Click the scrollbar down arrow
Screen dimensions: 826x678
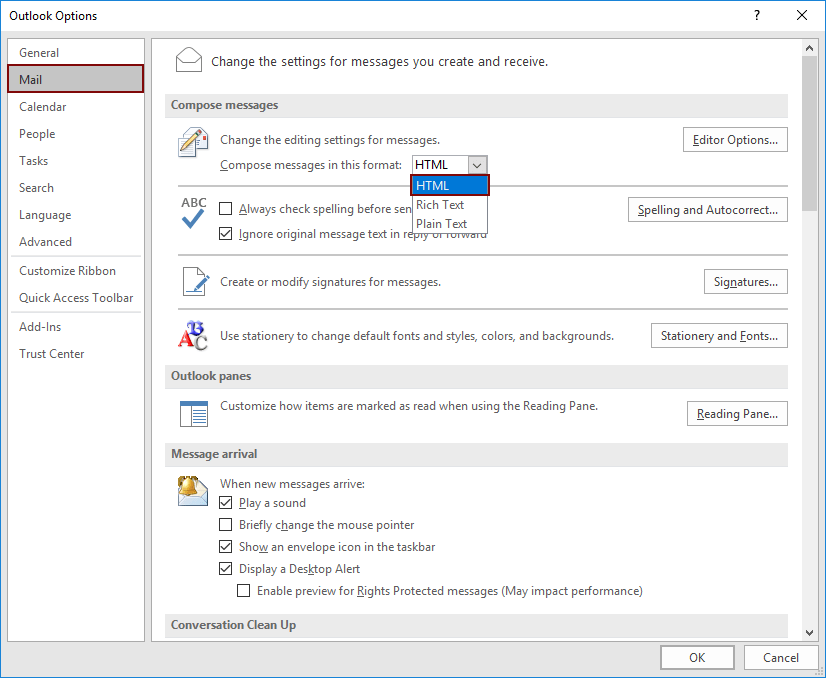point(810,632)
